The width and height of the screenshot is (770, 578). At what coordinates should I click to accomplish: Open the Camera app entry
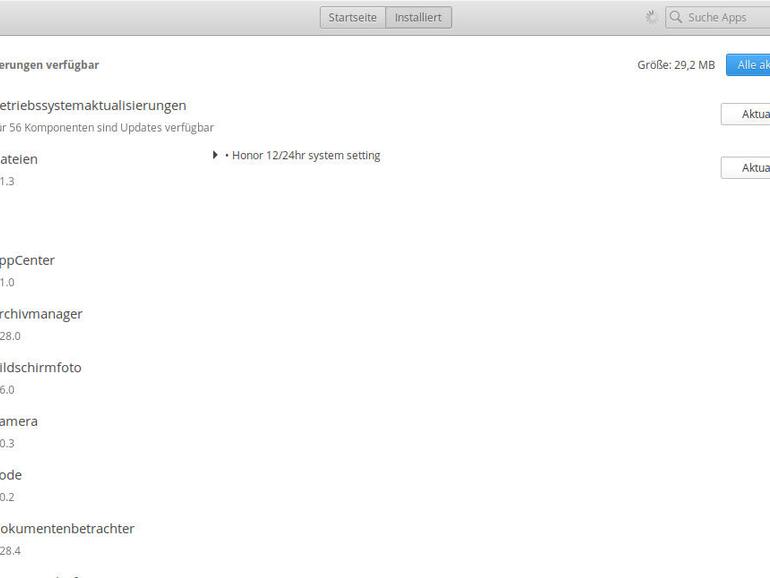19,421
